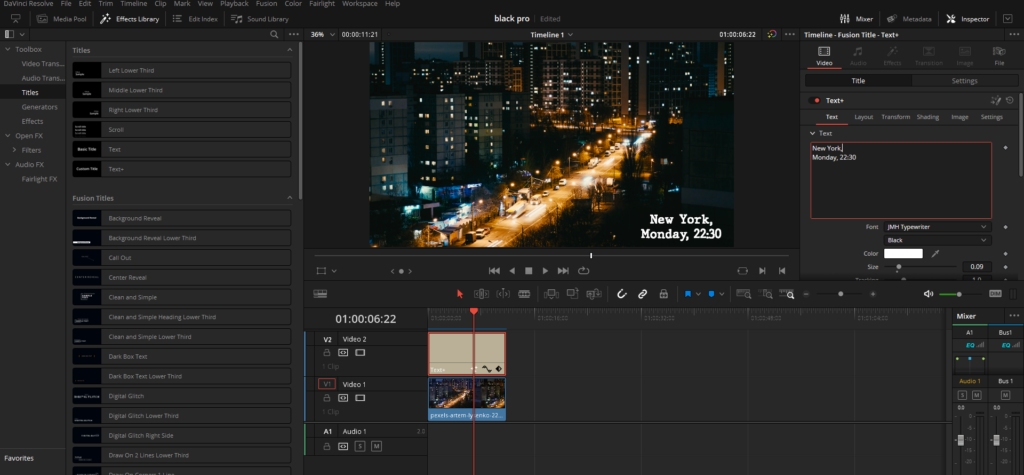
Task: Open the Sound Library panel
Action: click(259, 19)
